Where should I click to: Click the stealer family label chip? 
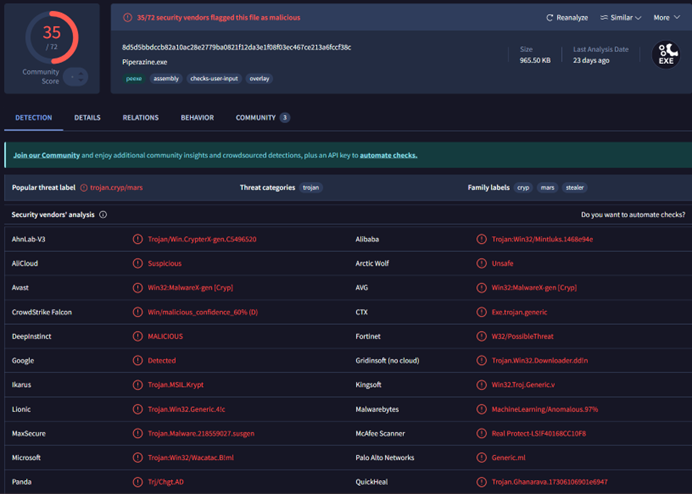(575, 188)
